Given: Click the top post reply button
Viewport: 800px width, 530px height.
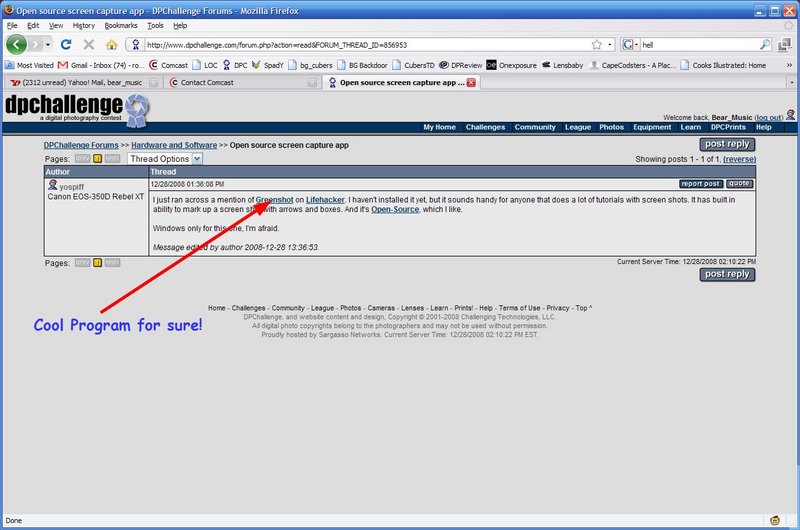Looking at the screenshot, I should pyautogui.click(x=727, y=145).
